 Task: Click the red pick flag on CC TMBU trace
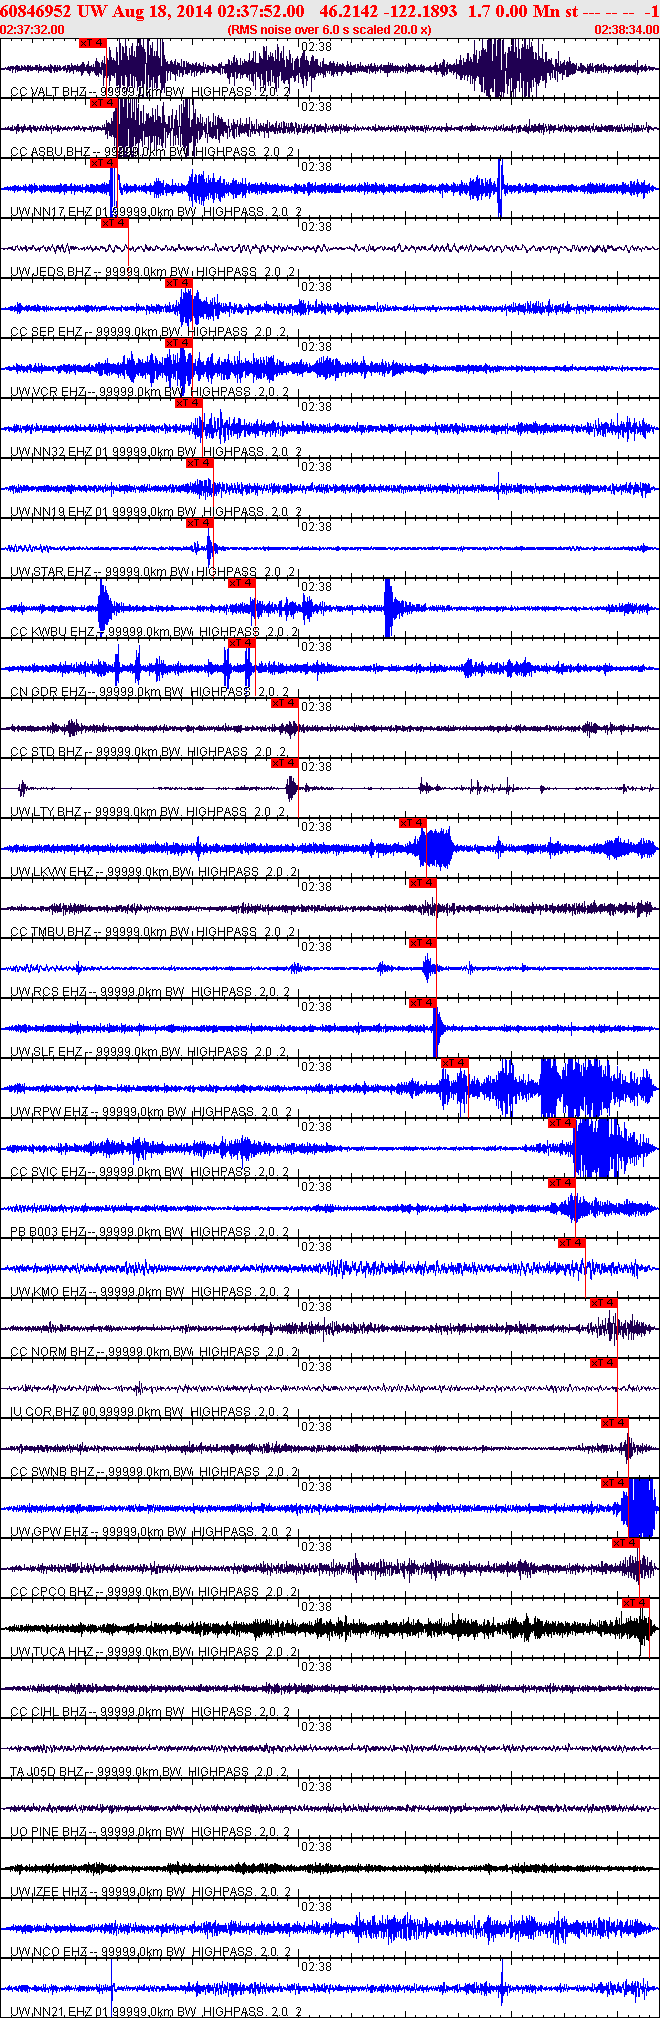tap(423, 883)
